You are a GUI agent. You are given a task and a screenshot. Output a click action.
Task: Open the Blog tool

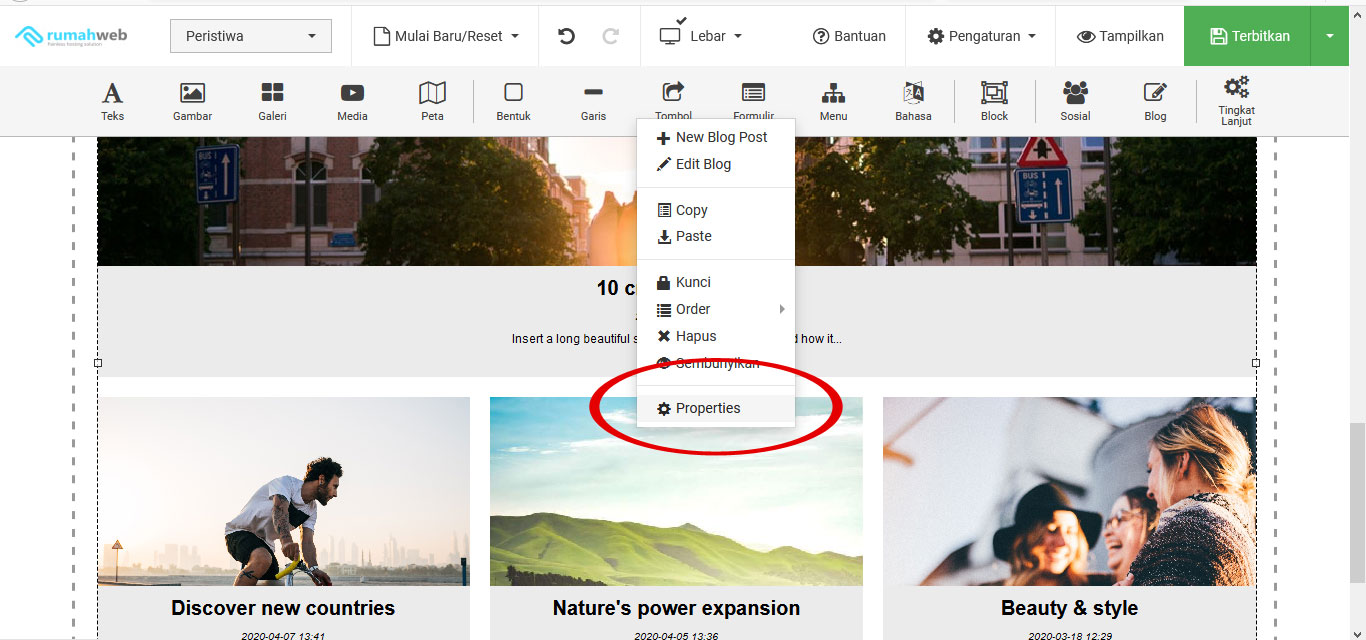(x=1155, y=102)
